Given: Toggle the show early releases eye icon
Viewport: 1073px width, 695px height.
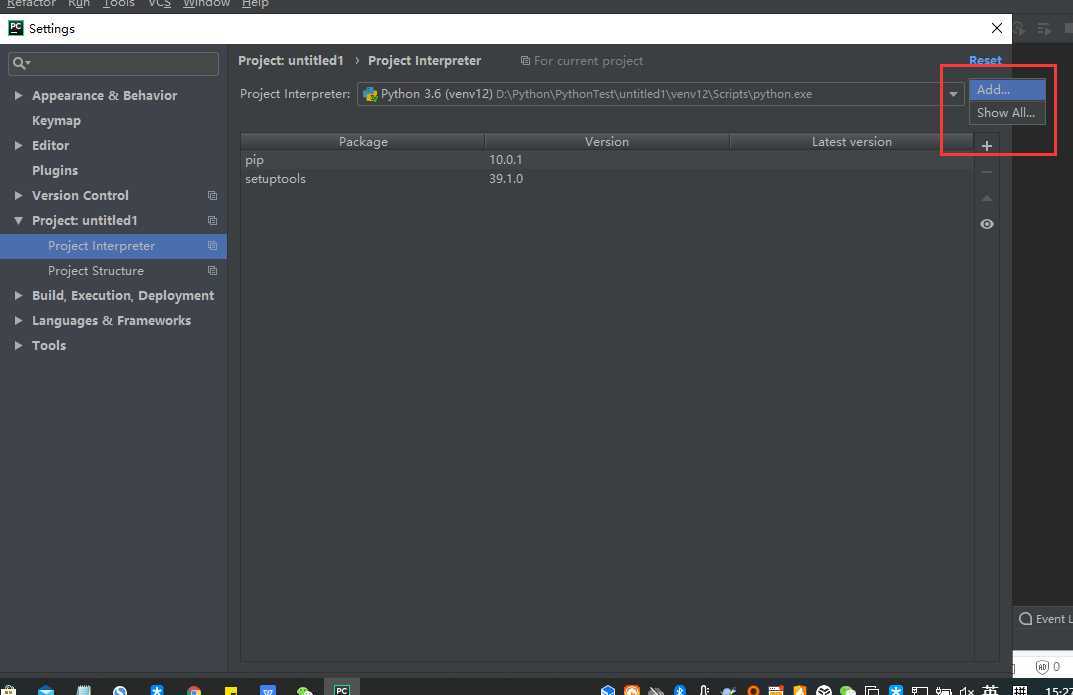Looking at the screenshot, I should coord(986,224).
